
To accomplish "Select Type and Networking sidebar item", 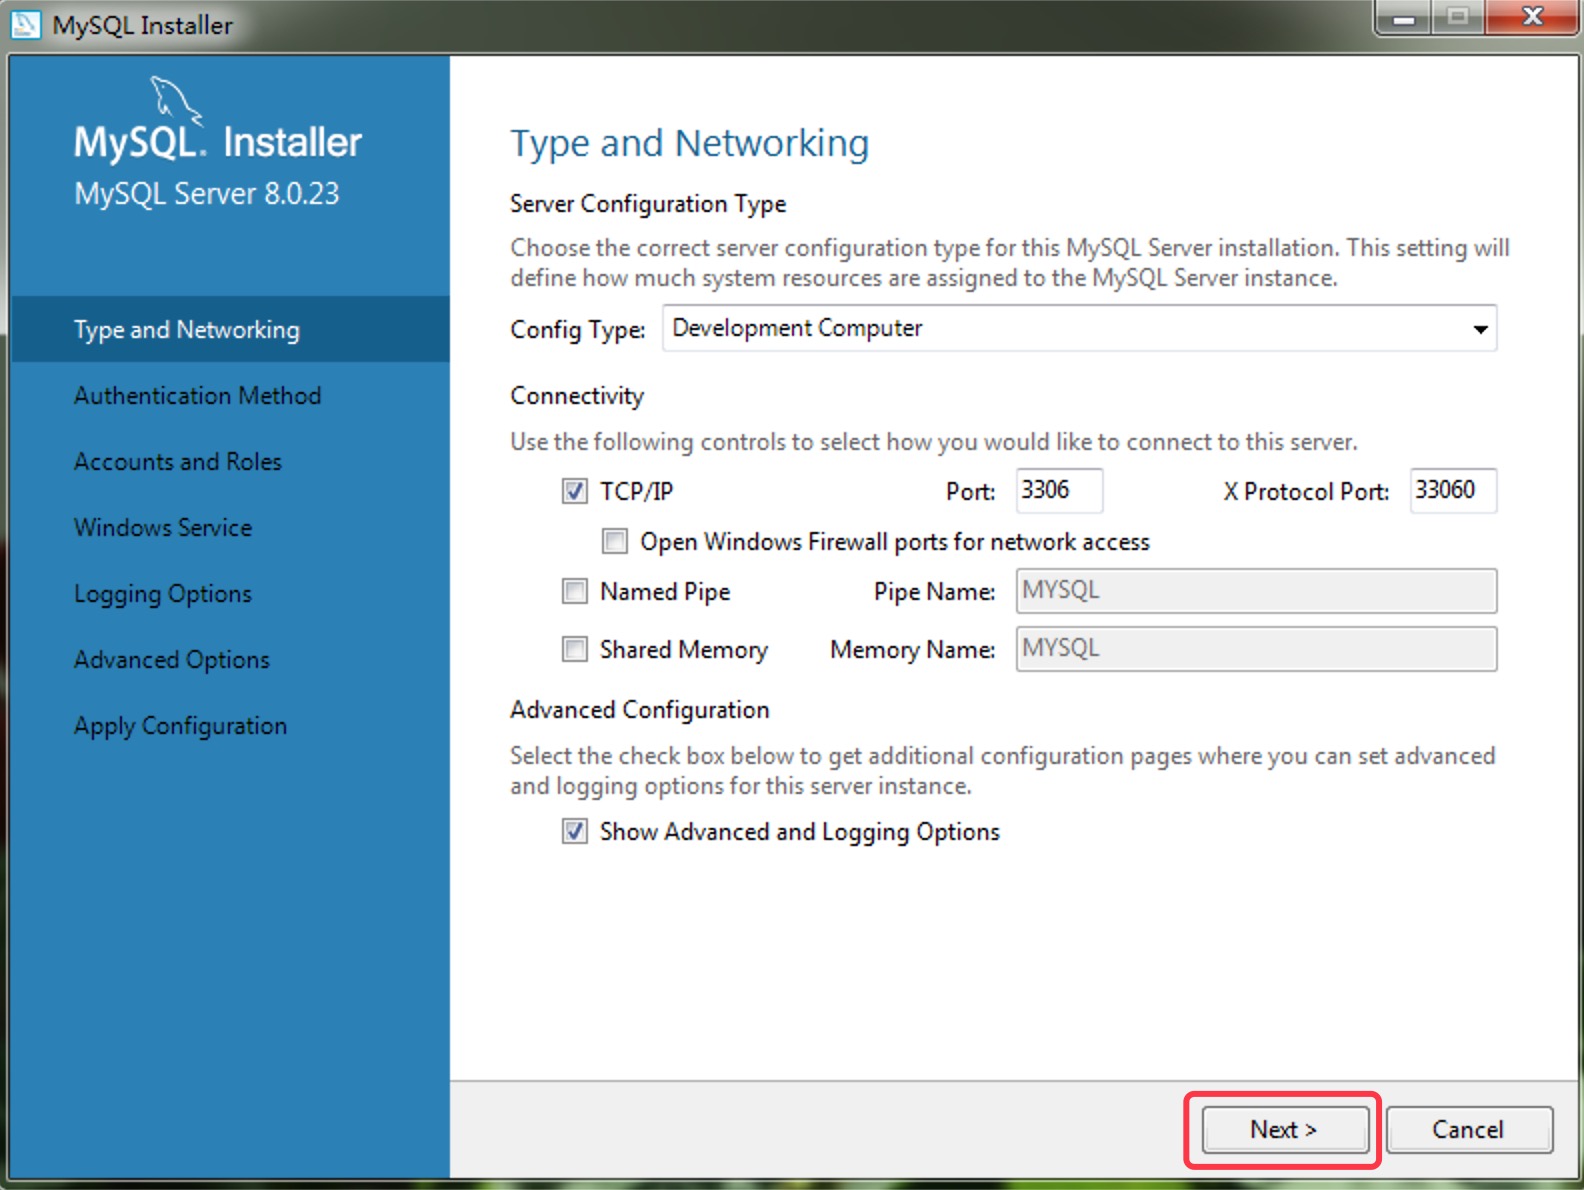I will point(187,330).
